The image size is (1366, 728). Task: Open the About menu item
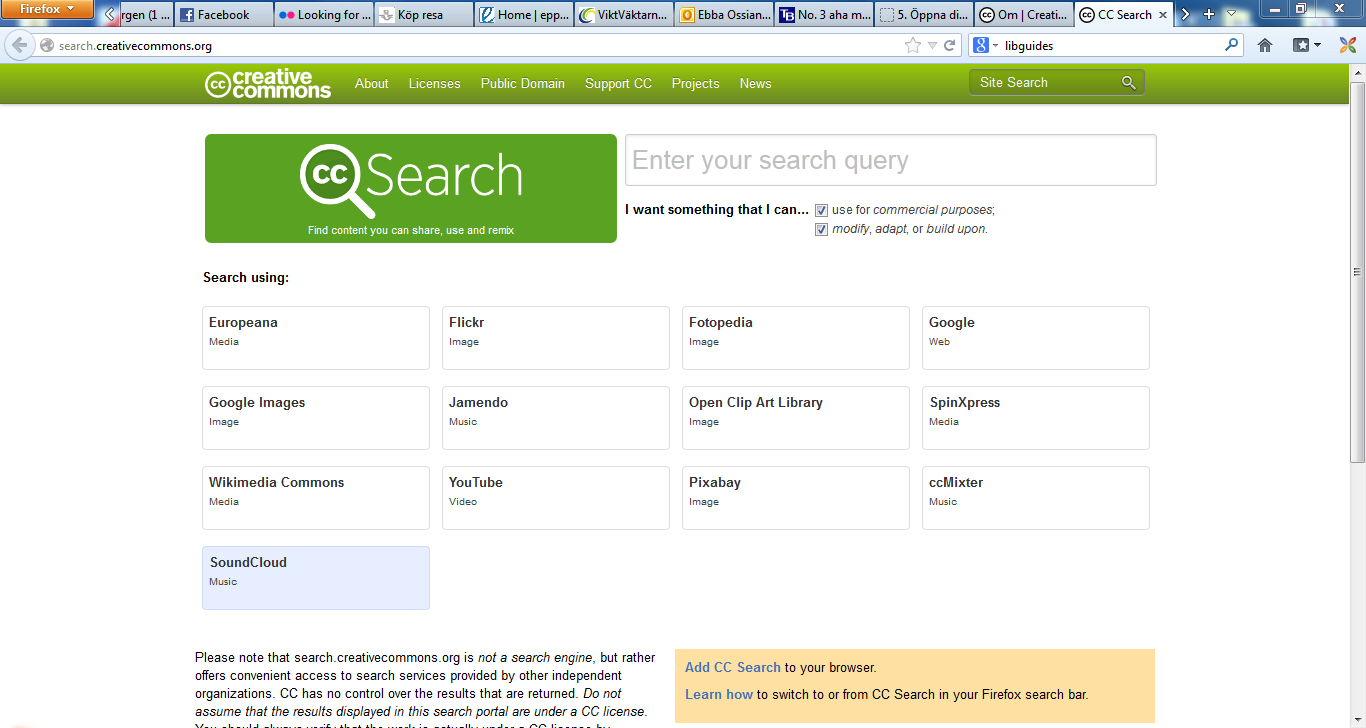coord(371,84)
